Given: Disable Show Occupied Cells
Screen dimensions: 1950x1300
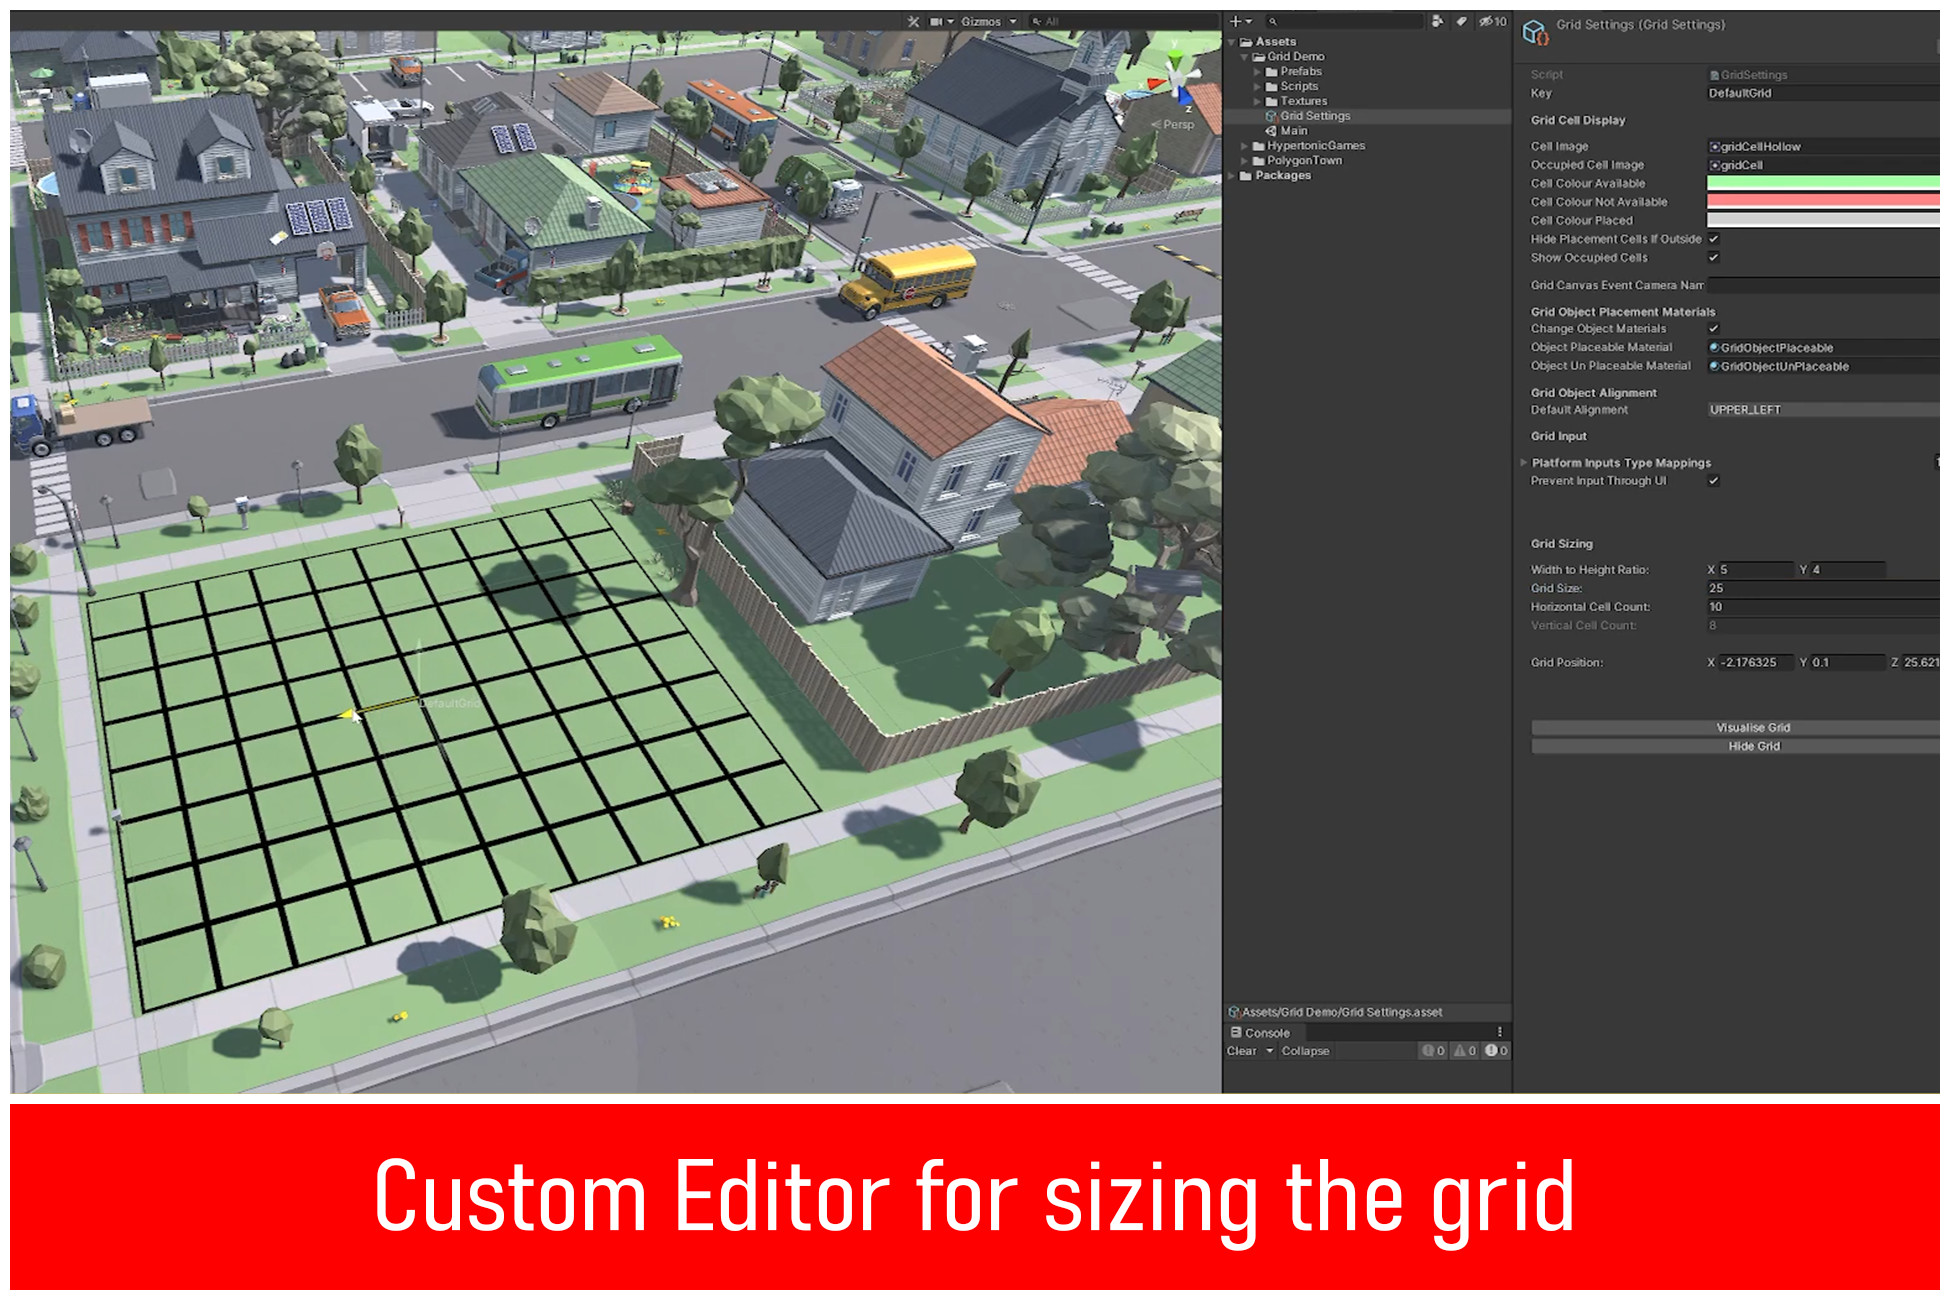Looking at the screenshot, I should 1714,257.
